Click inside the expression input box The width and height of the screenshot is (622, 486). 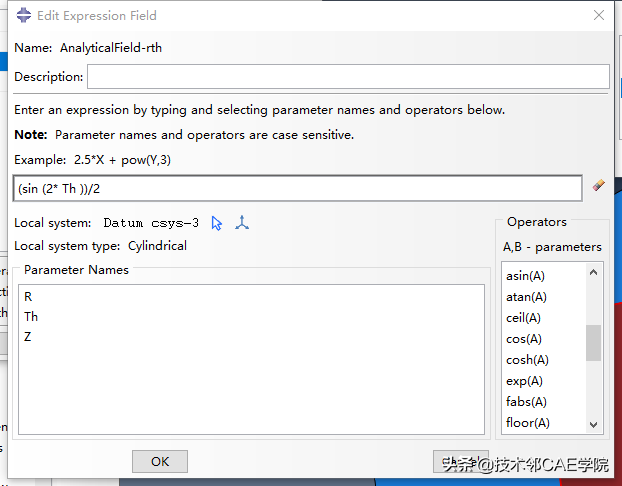[x=298, y=188]
